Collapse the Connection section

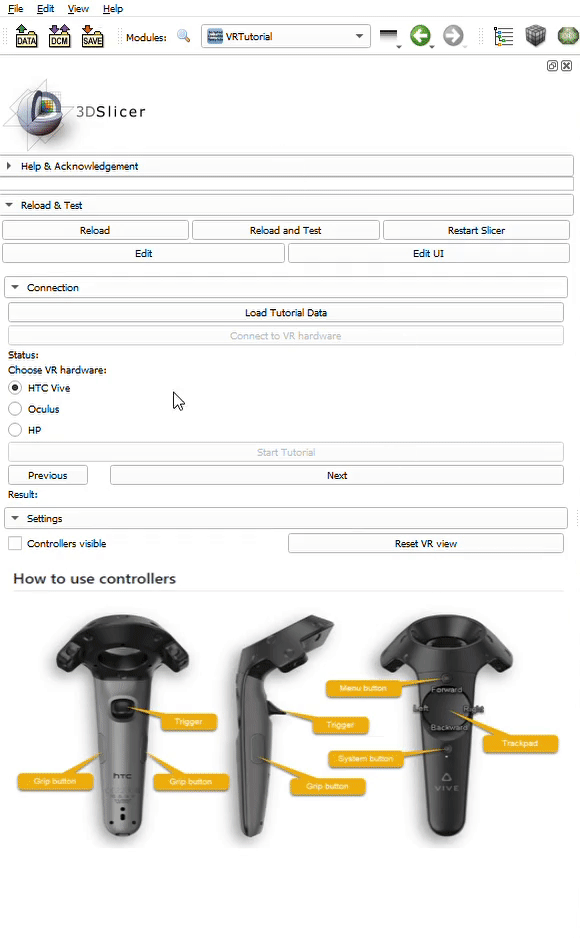pos(286,287)
